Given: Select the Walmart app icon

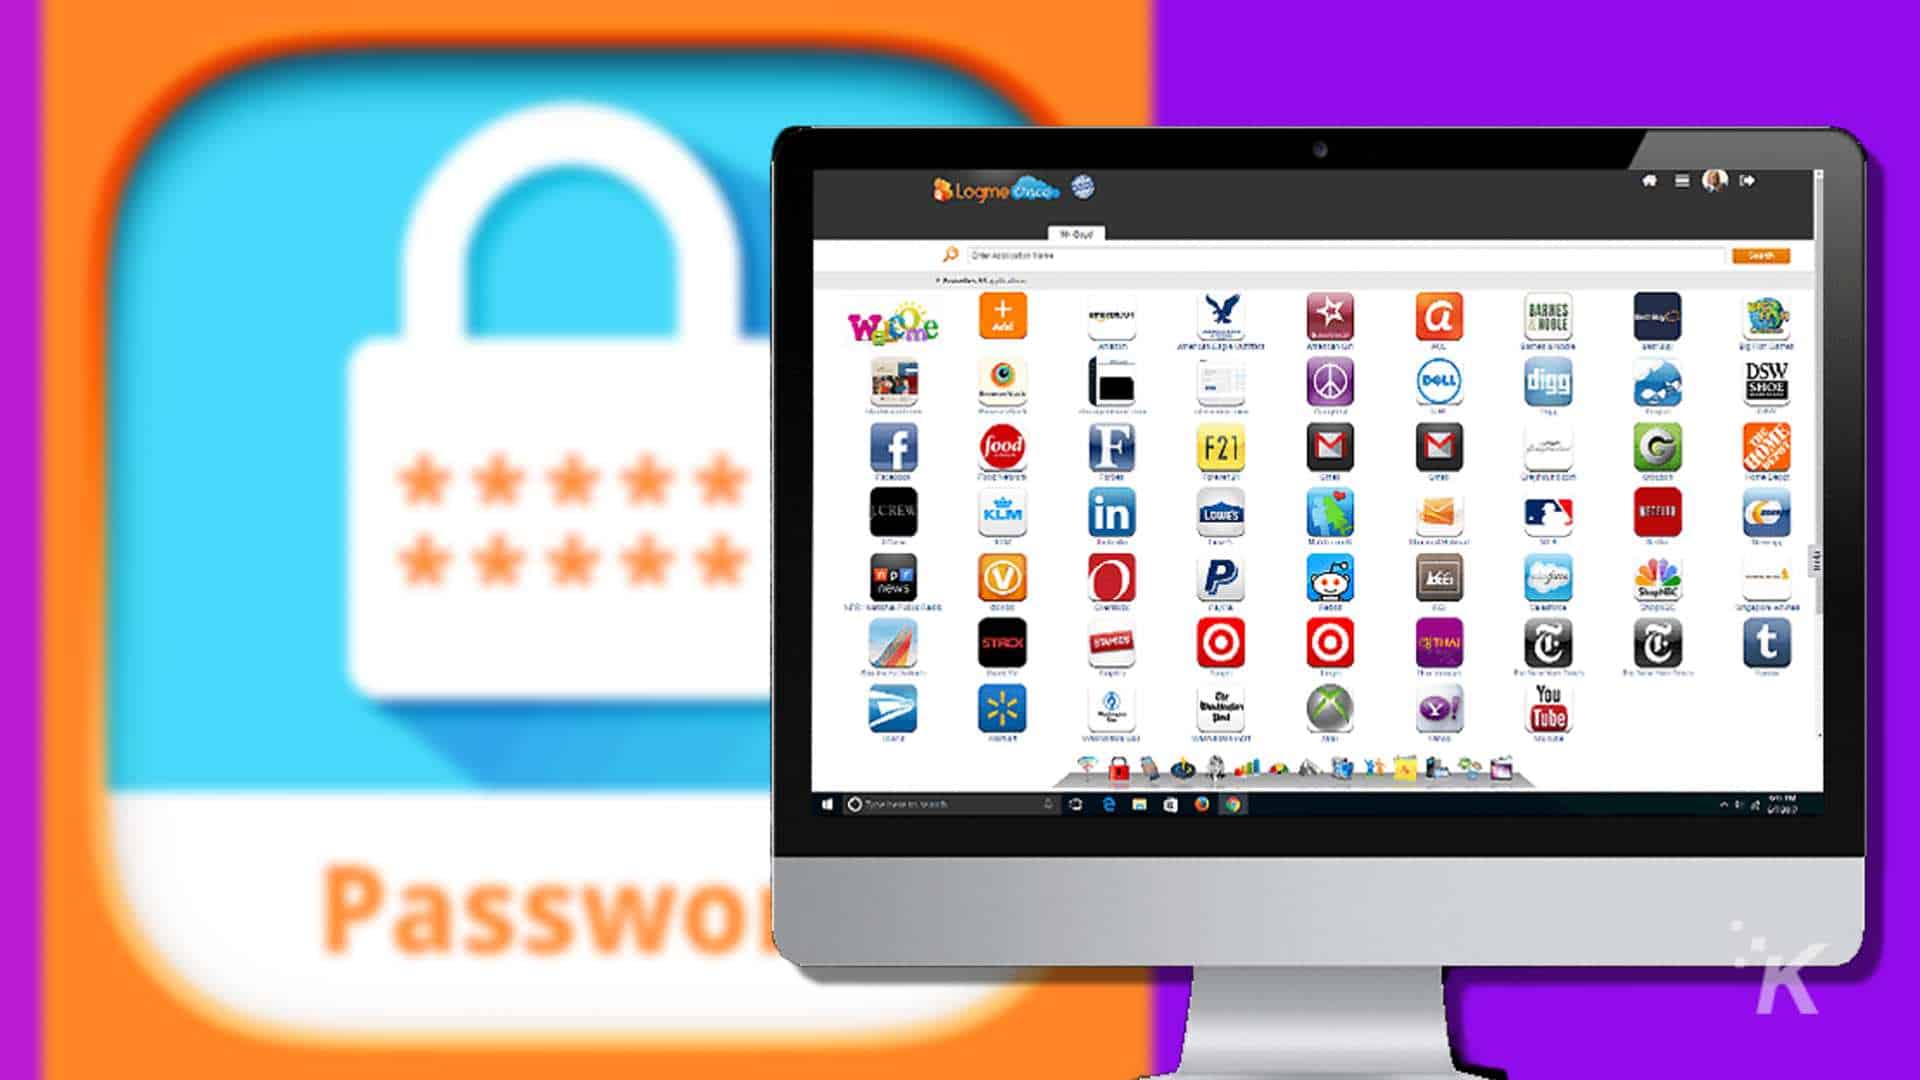Looking at the screenshot, I should coord(1001,708).
